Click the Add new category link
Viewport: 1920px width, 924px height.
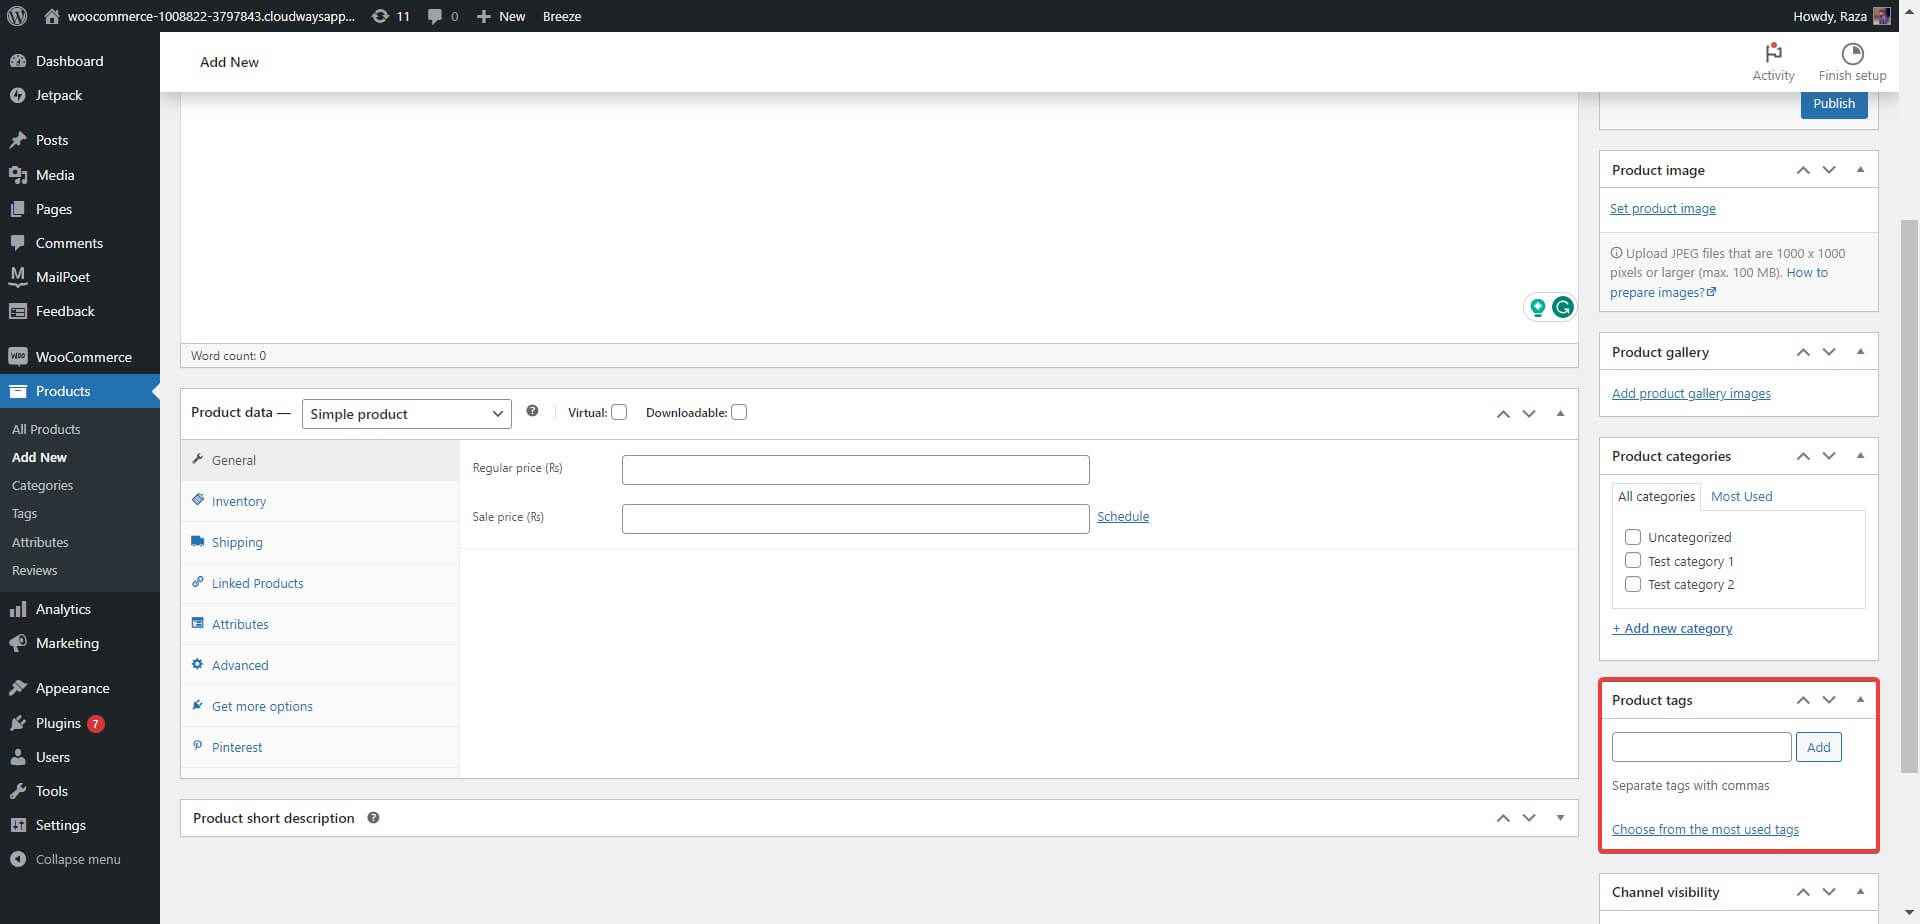pyautogui.click(x=1672, y=628)
